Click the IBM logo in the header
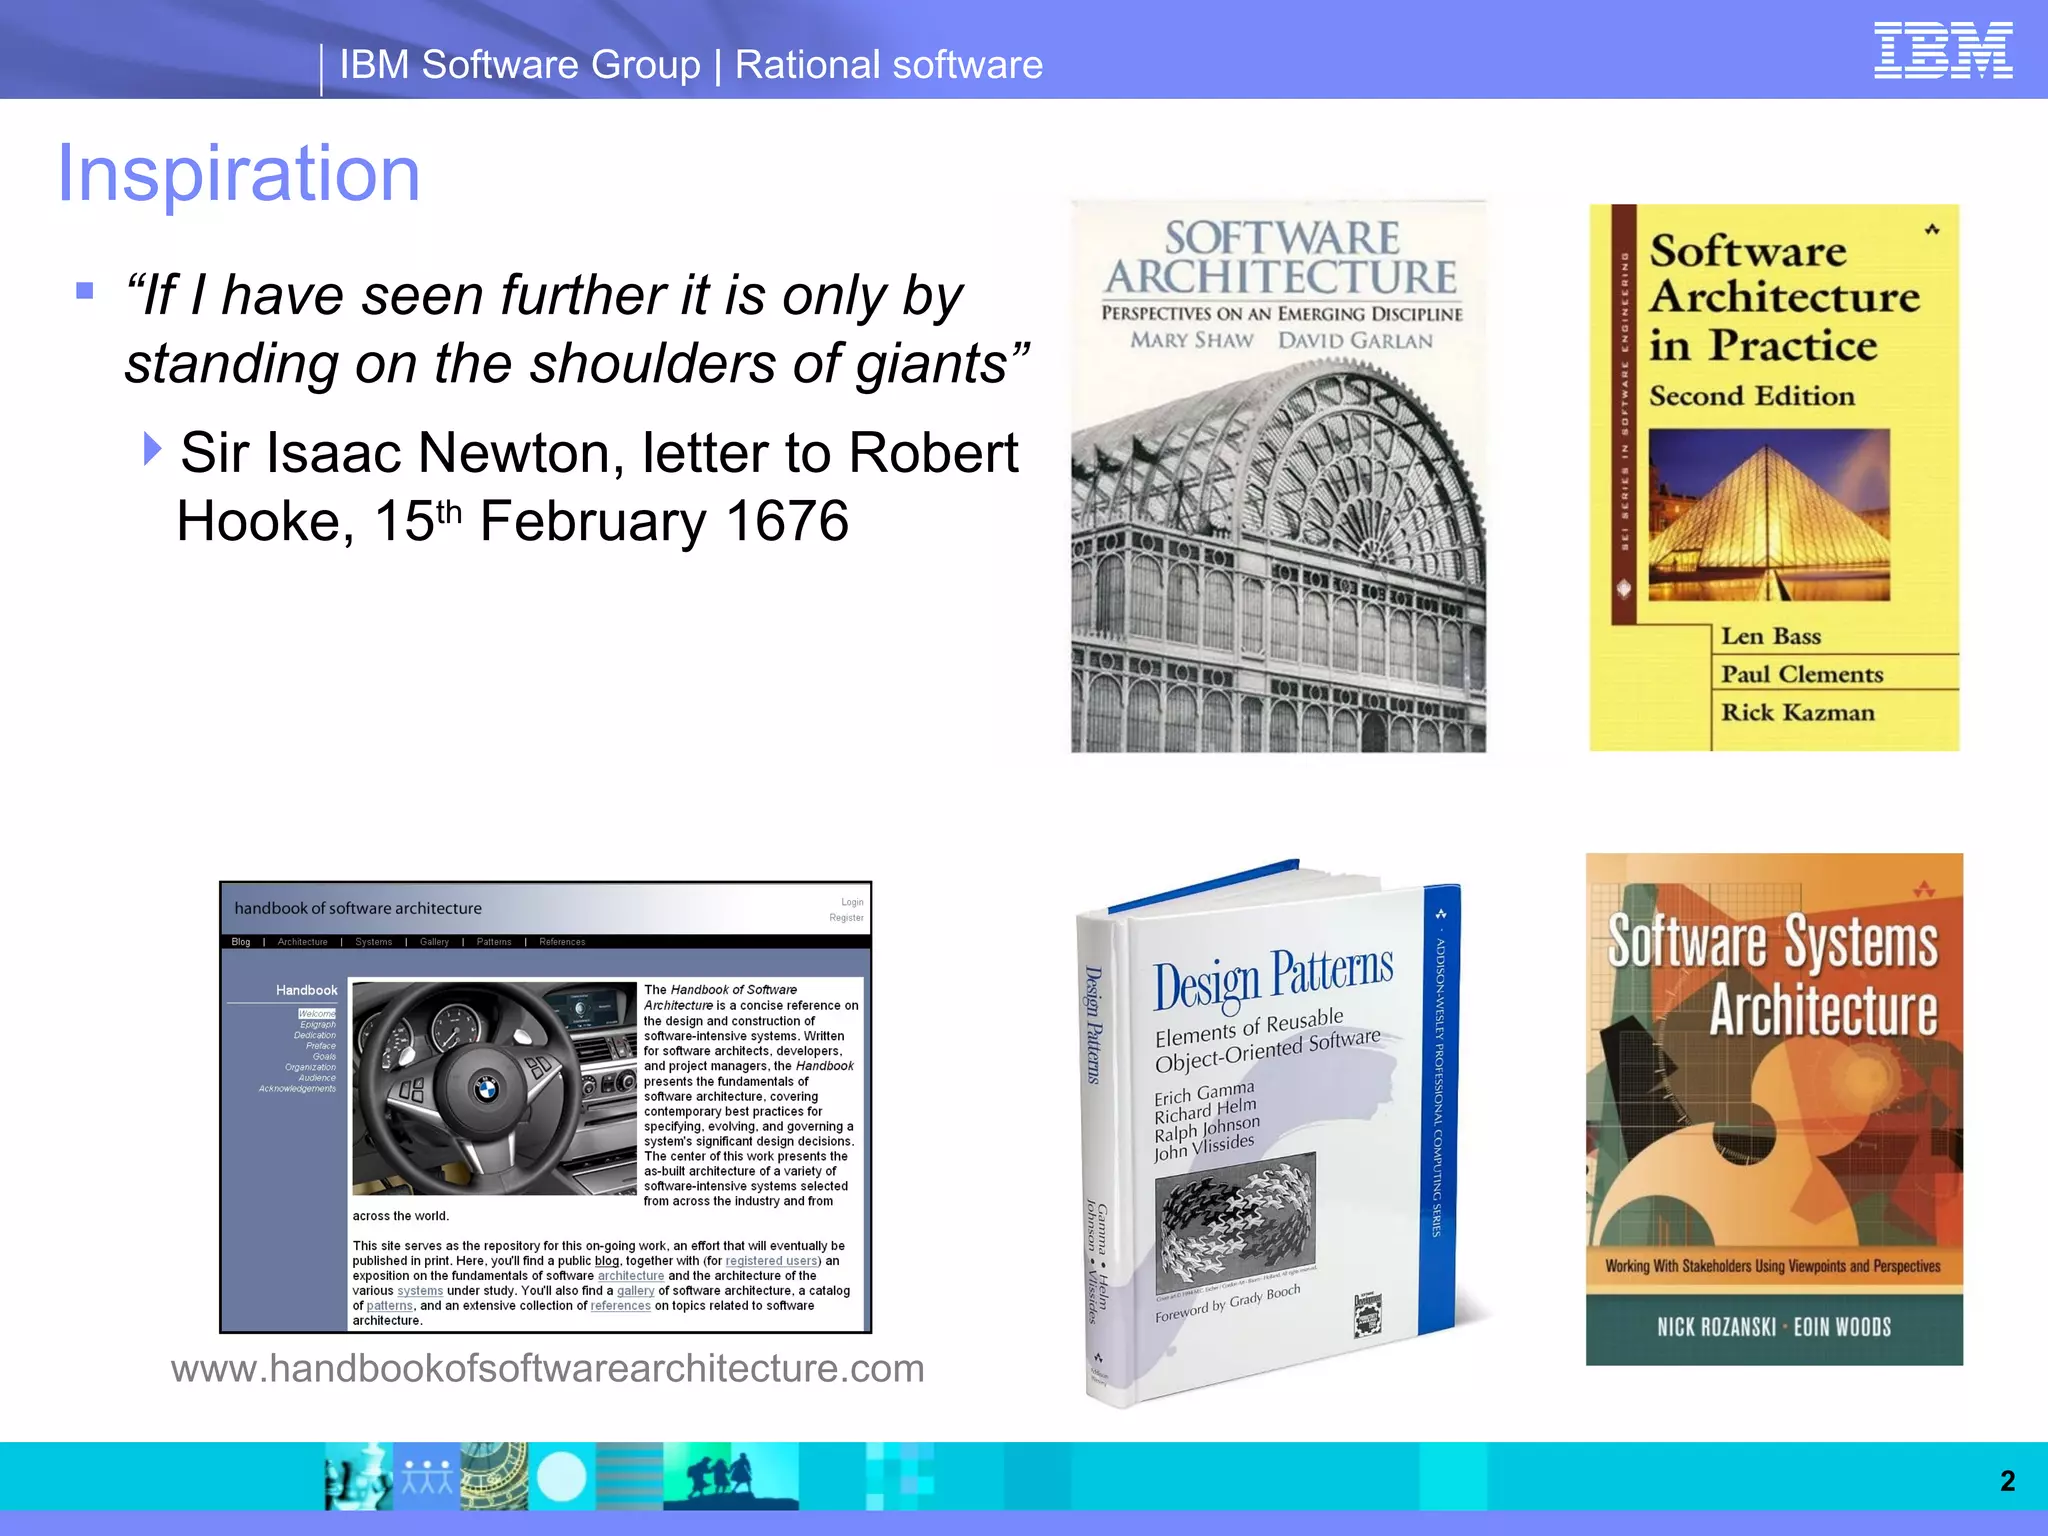This screenshot has height=1536, width=2048. click(1942, 52)
